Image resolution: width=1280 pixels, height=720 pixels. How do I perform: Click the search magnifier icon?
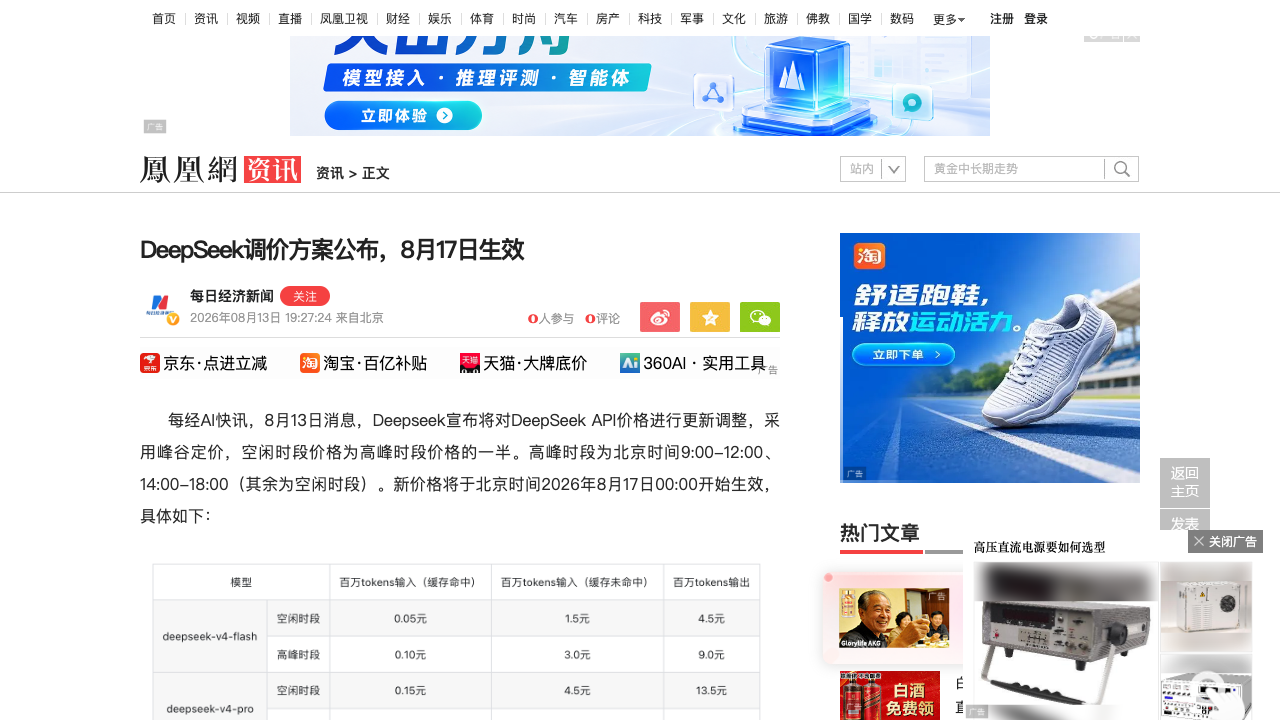1122,169
